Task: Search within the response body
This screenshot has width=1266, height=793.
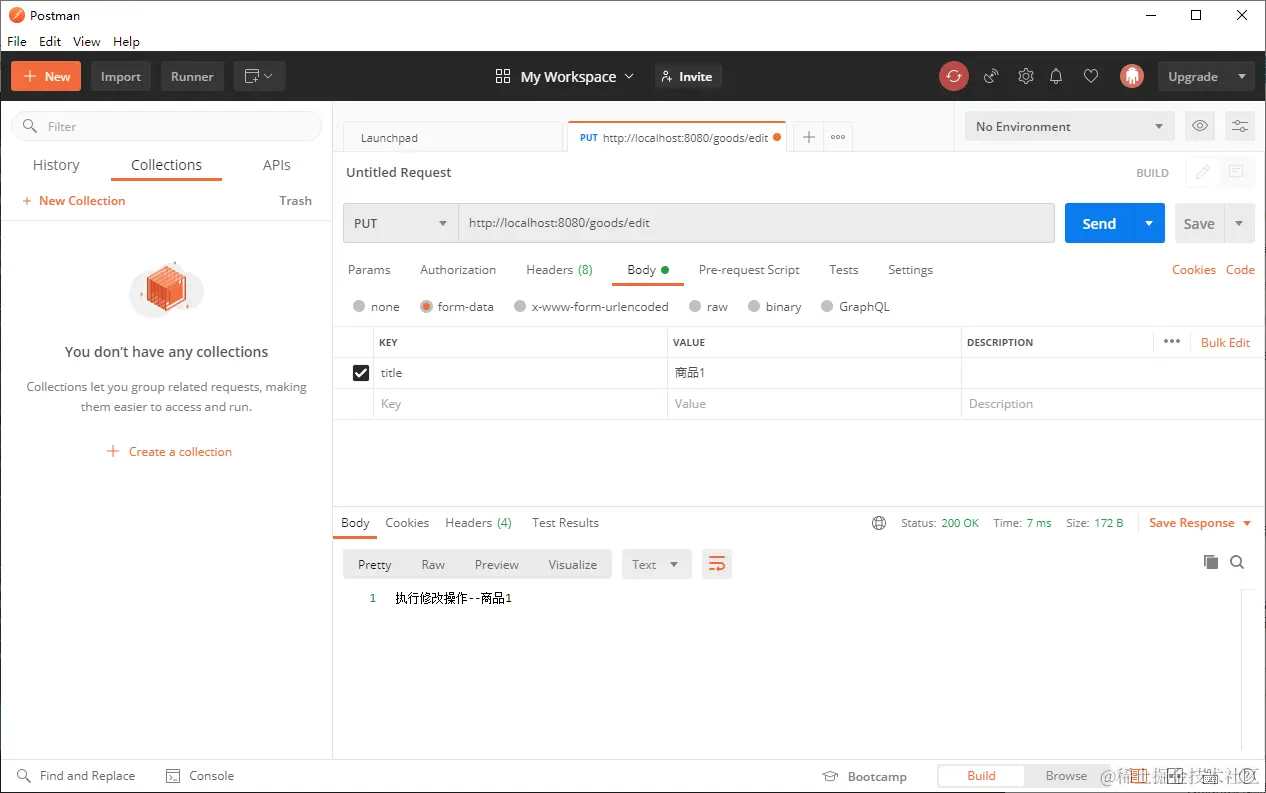Action: point(1237,562)
